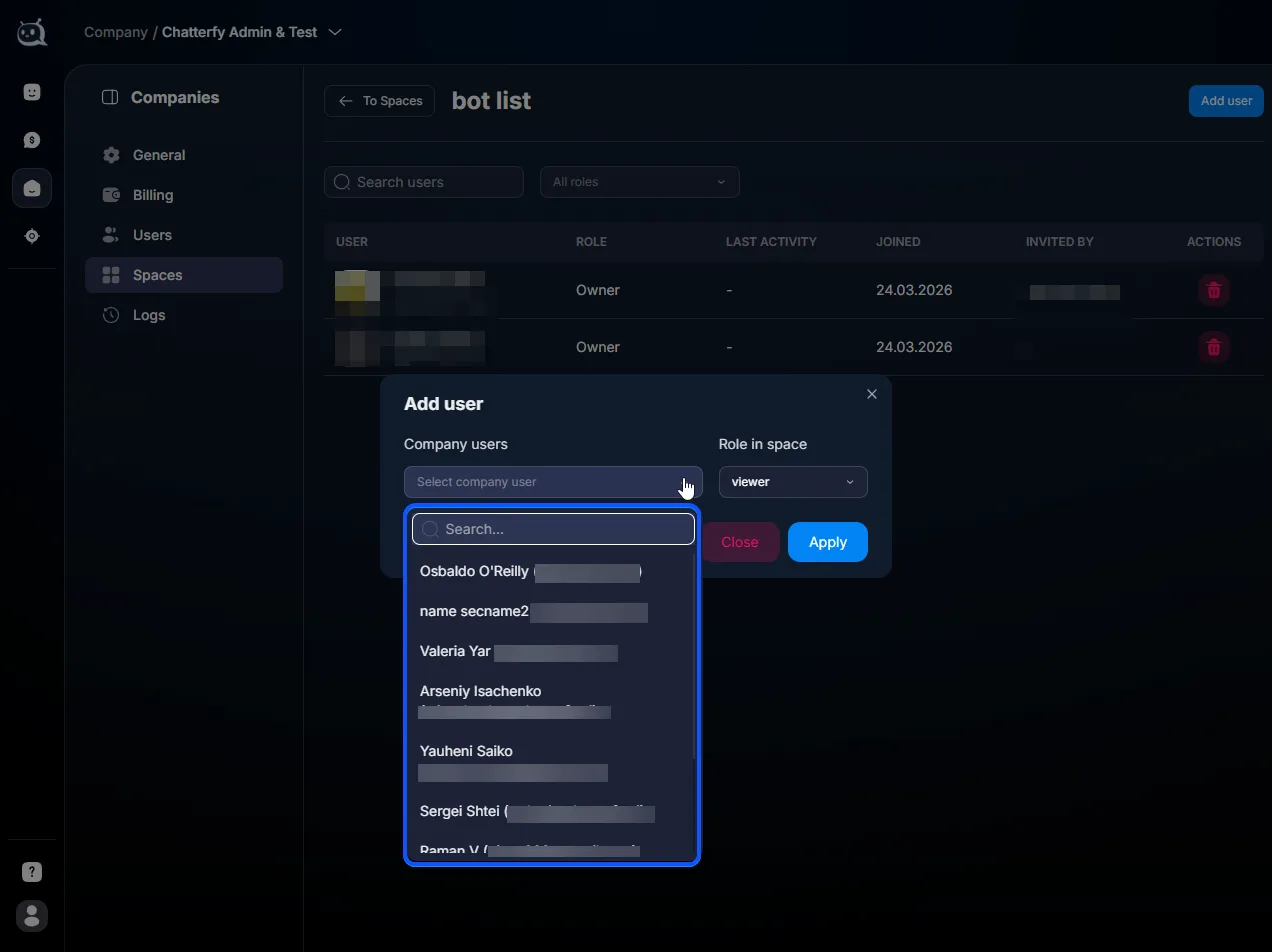The height and width of the screenshot is (952, 1272).
Task: Select the highlighted company building icon in rail
Action: (x=32, y=188)
